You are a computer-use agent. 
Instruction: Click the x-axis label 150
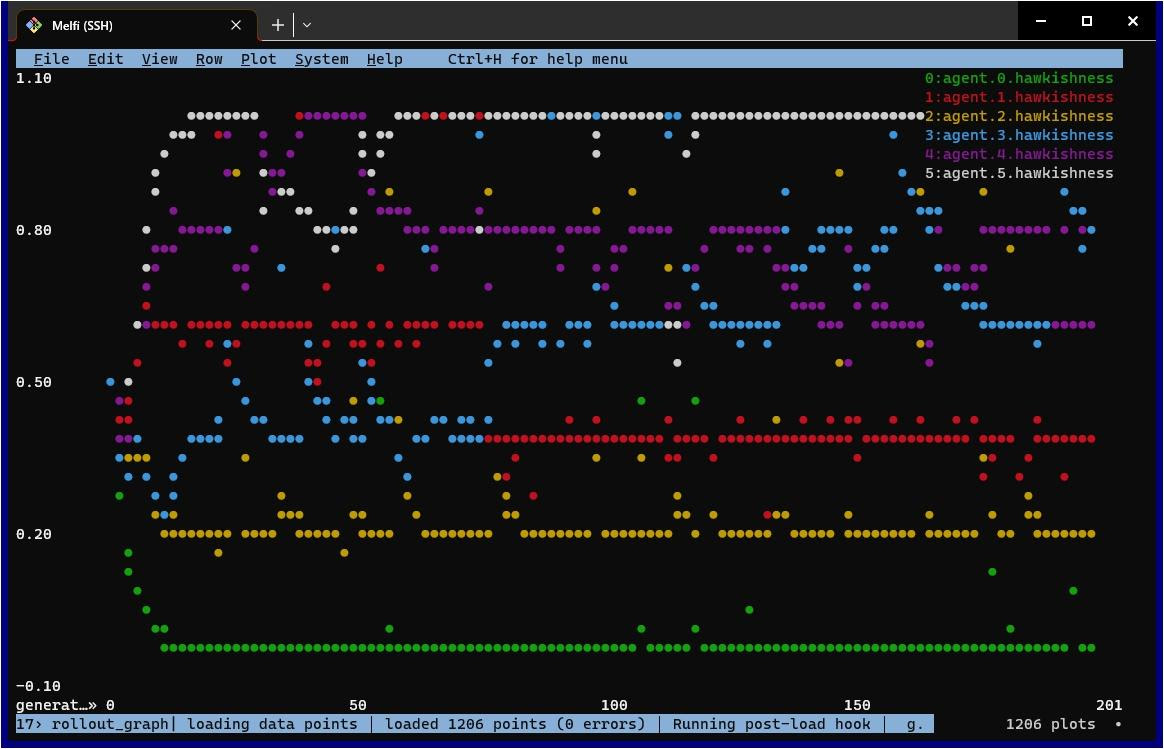tap(857, 704)
